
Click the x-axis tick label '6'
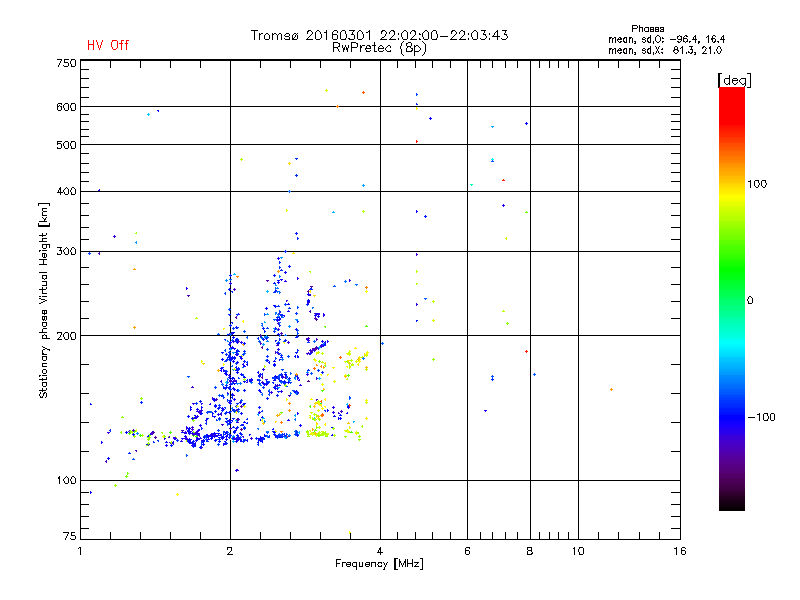point(467,551)
